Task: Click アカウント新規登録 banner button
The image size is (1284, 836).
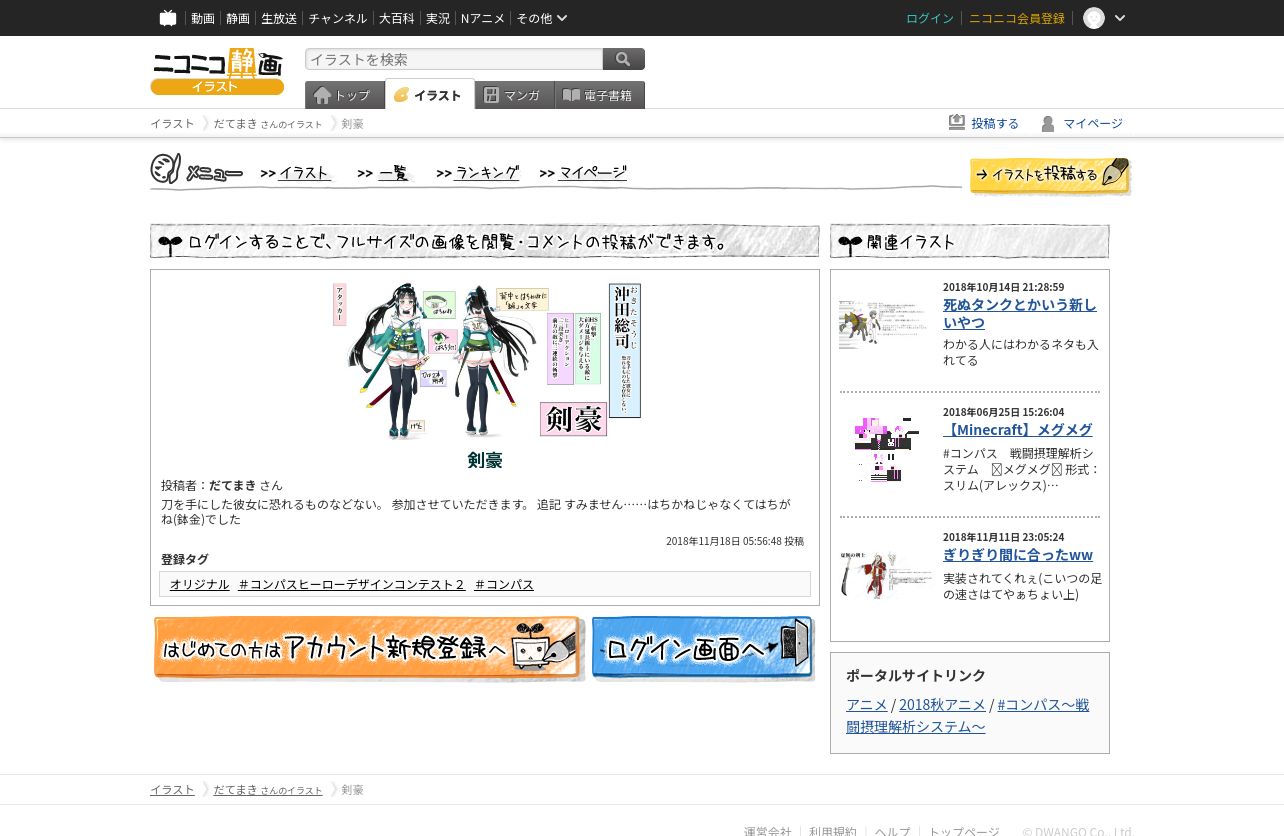Action: tap(368, 649)
